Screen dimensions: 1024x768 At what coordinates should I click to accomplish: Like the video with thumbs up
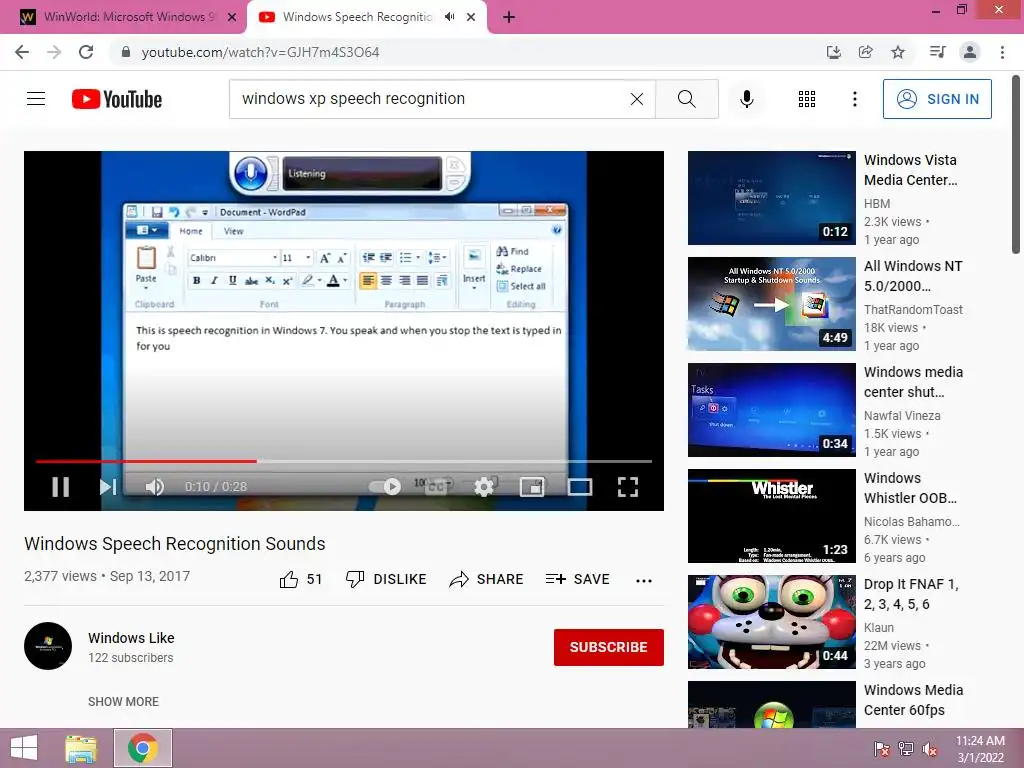coord(301,579)
